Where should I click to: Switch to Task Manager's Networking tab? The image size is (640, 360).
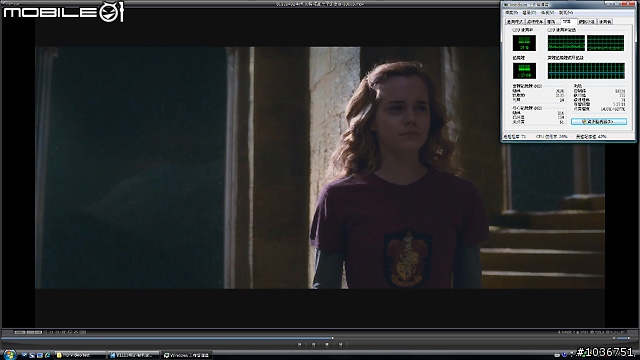[587, 22]
